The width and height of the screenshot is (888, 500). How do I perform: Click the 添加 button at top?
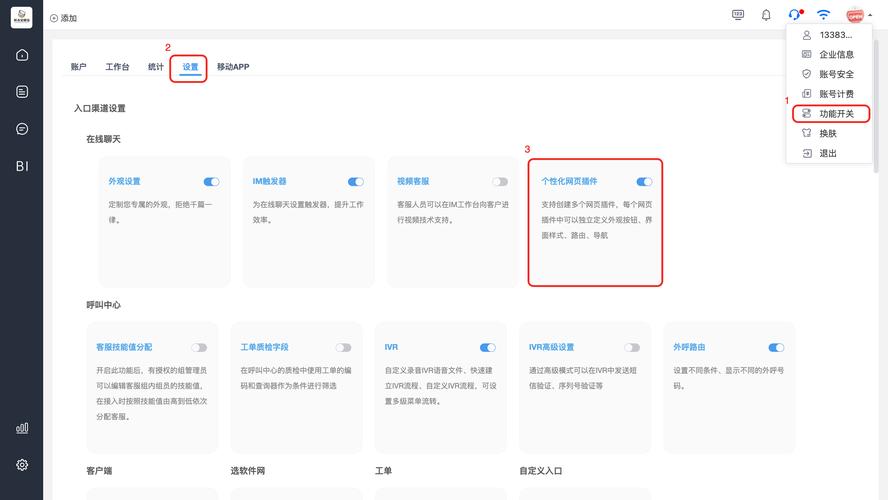[x=63, y=18]
